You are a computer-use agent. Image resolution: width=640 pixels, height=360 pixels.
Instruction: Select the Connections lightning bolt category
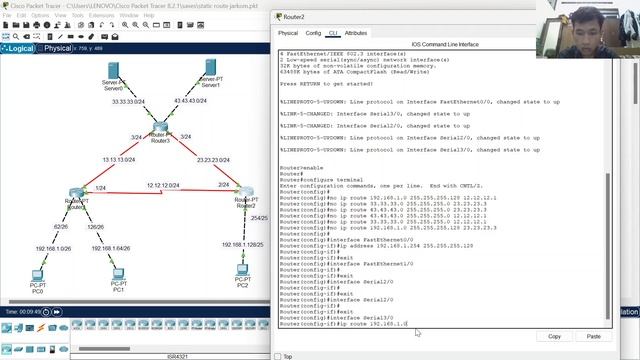pyautogui.click(x=41, y=328)
